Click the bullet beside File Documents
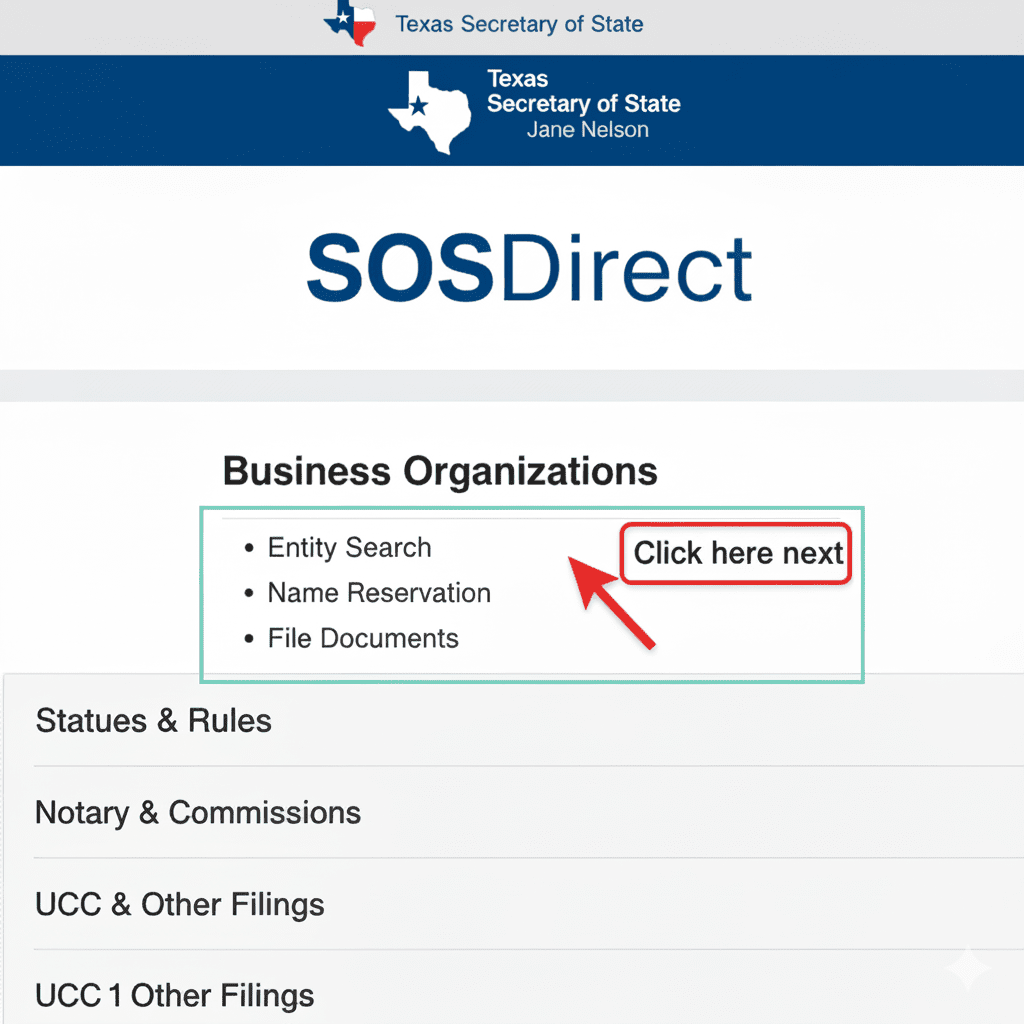This screenshot has height=1024, width=1024. coord(250,640)
